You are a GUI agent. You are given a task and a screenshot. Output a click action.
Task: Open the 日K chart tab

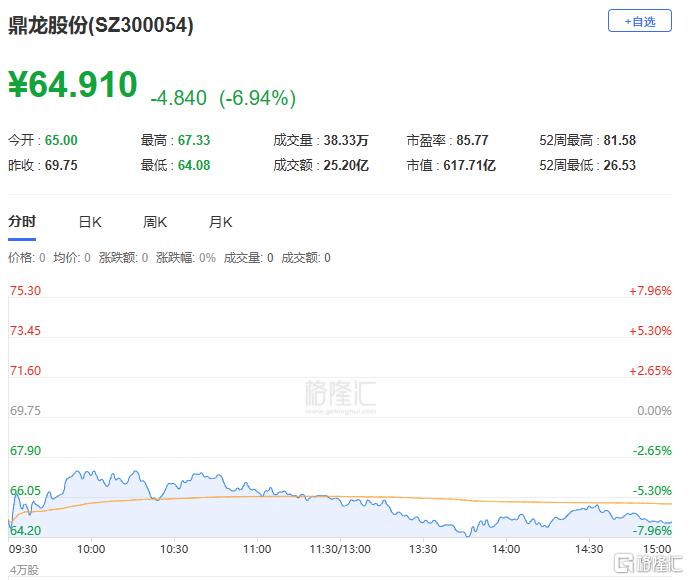(x=90, y=222)
